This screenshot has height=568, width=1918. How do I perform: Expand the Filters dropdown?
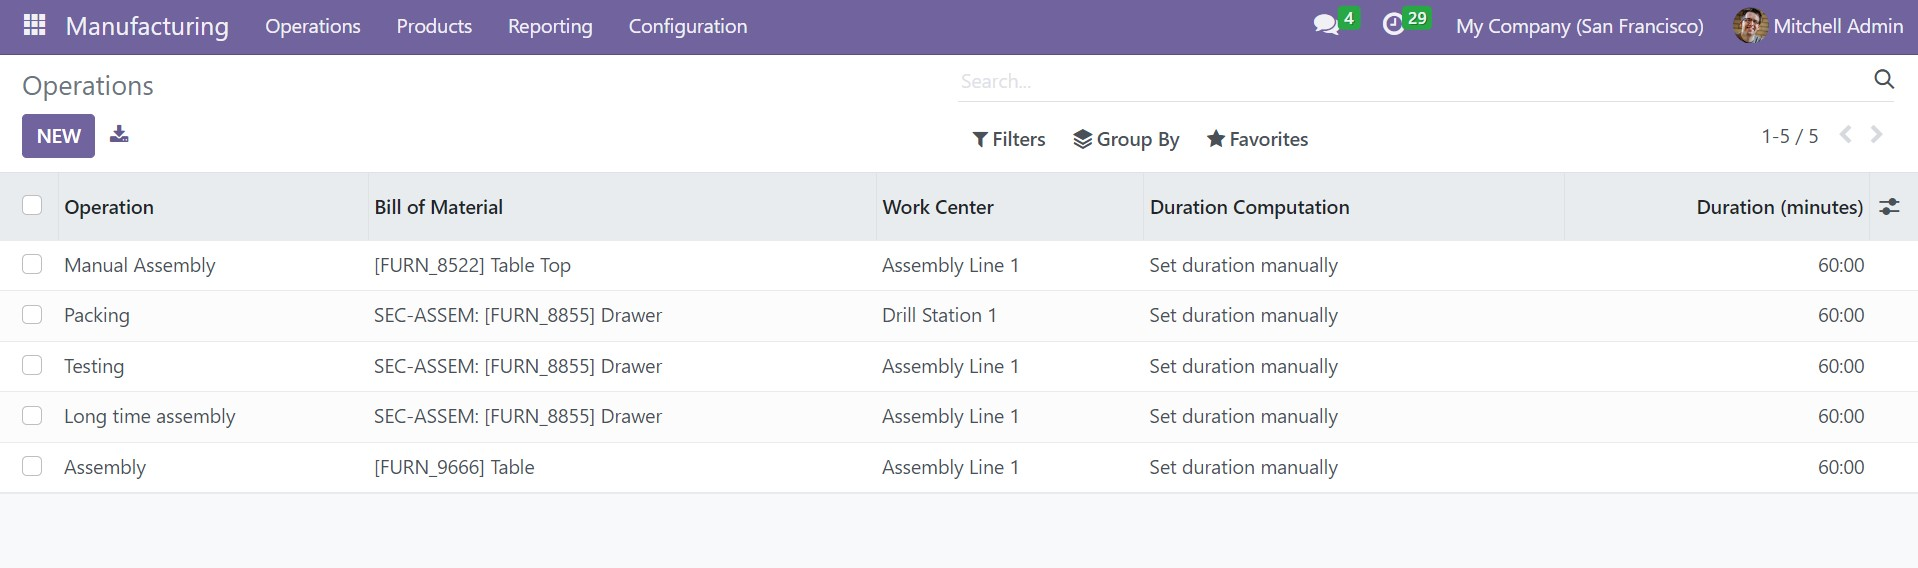[x=1008, y=139]
